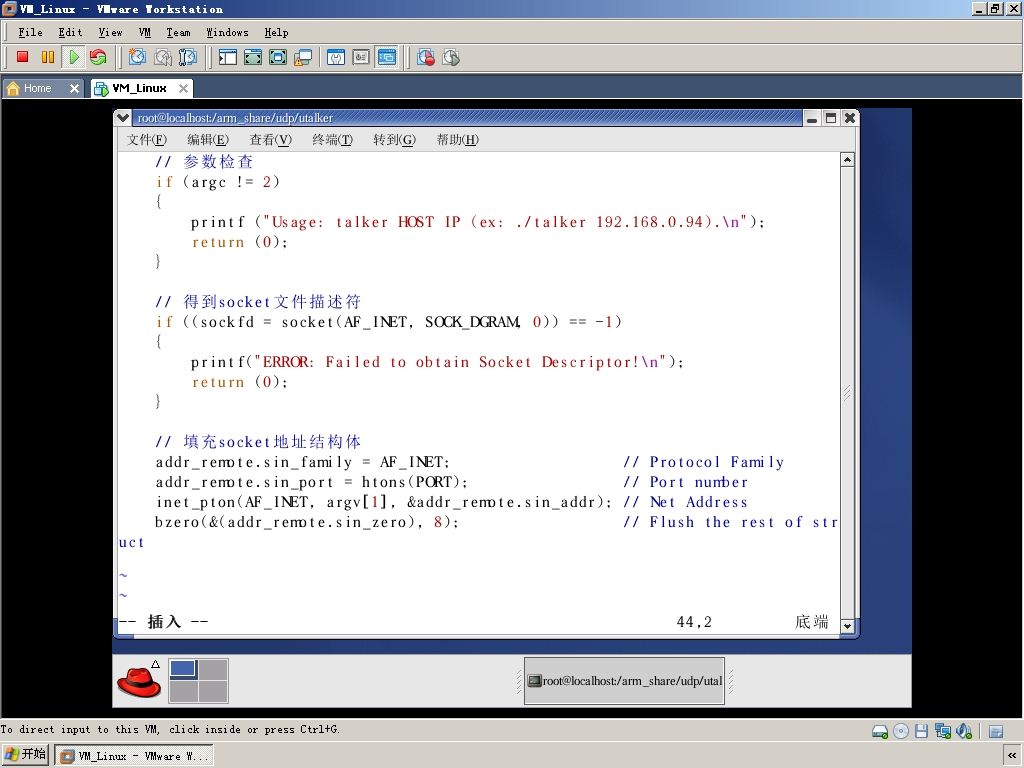Open the File menu in VMware
The width and height of the screenshot is (1024, 768).
pos(30,32)
